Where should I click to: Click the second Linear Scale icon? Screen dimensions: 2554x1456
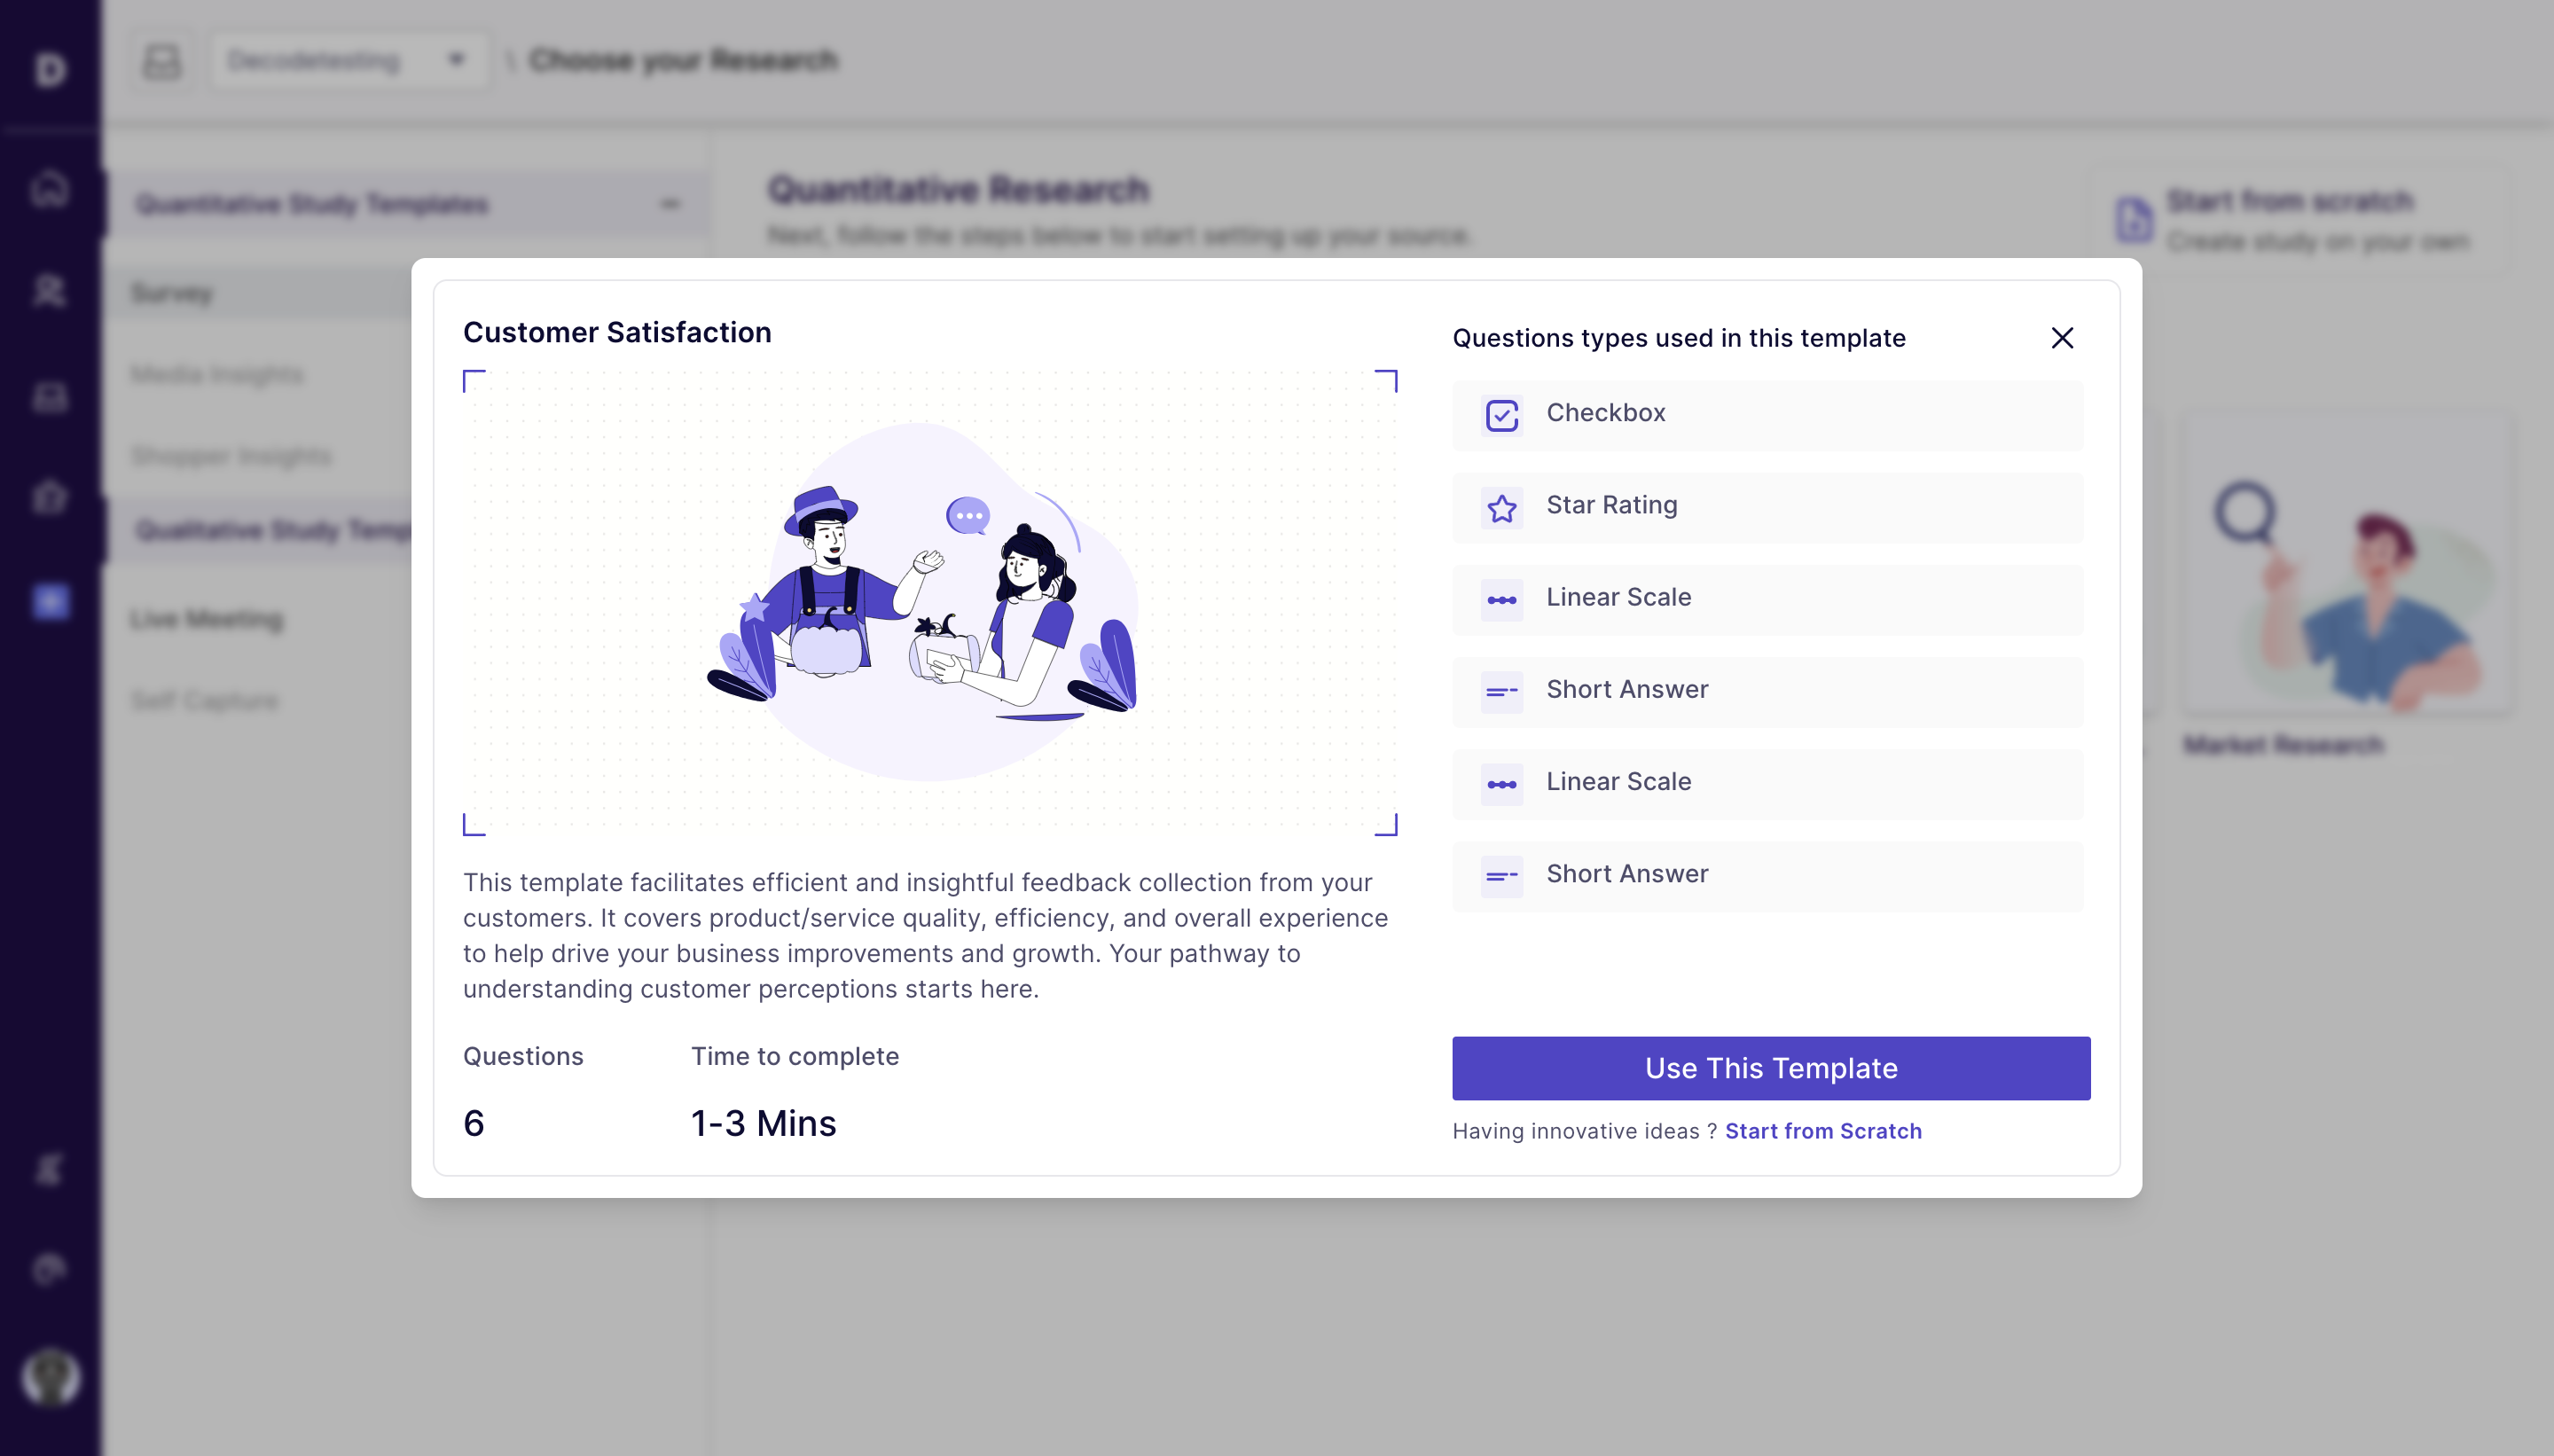[x=1502, y=784]
